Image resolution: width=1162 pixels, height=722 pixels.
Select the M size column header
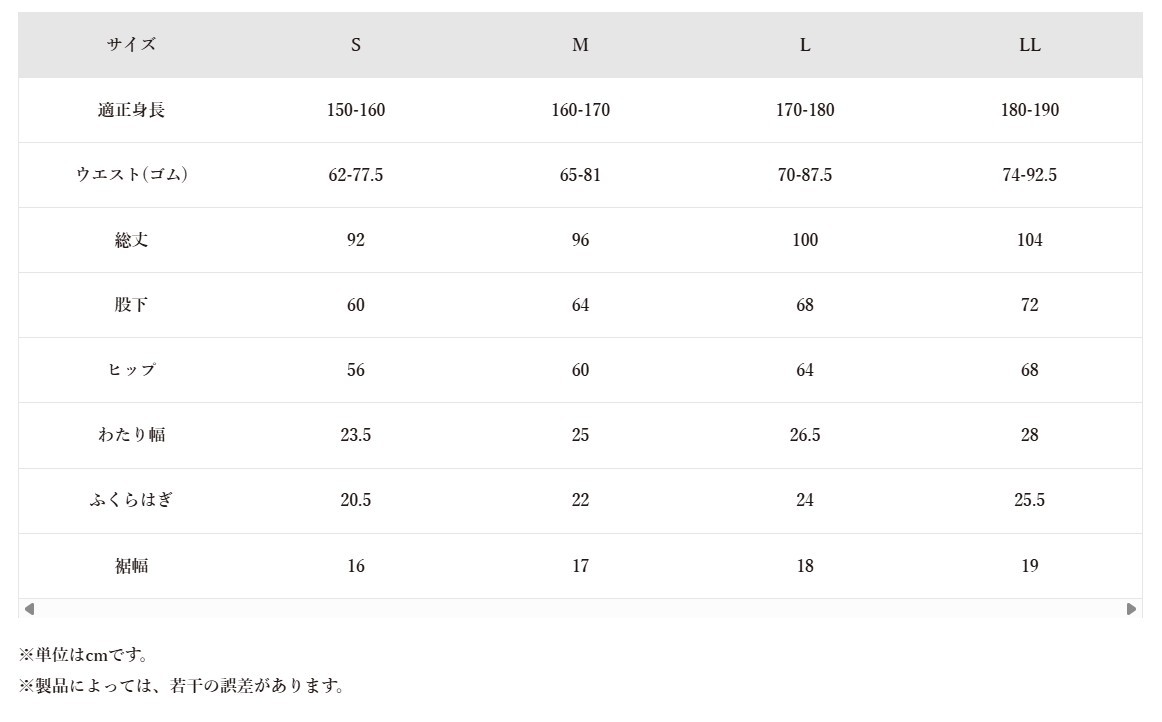click(x=580, y=45)
